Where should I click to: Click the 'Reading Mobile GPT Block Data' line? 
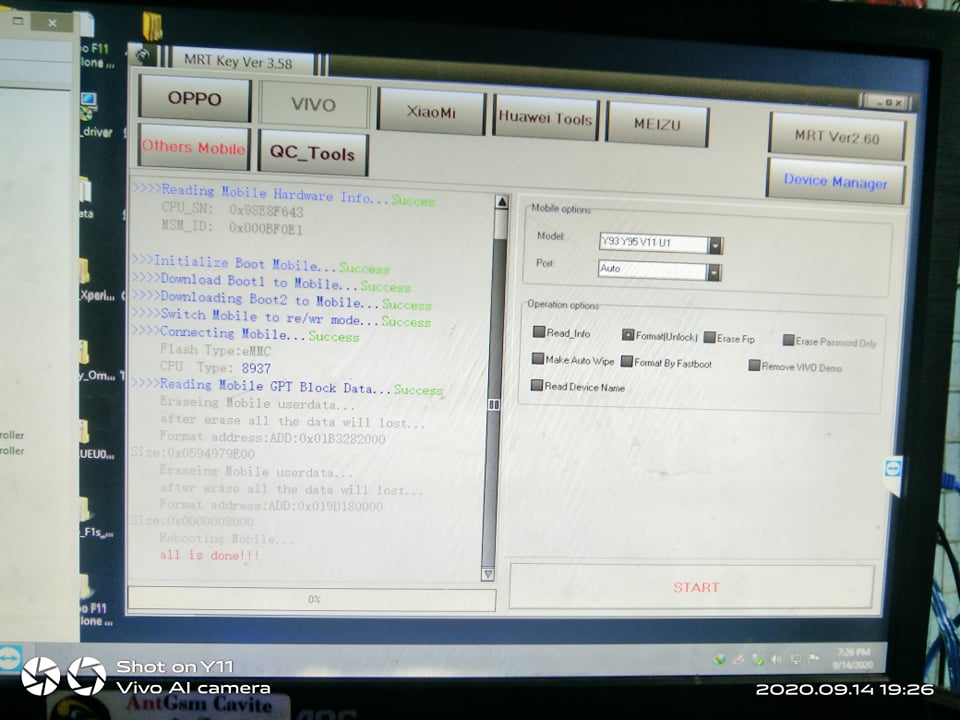coord(287,387)
